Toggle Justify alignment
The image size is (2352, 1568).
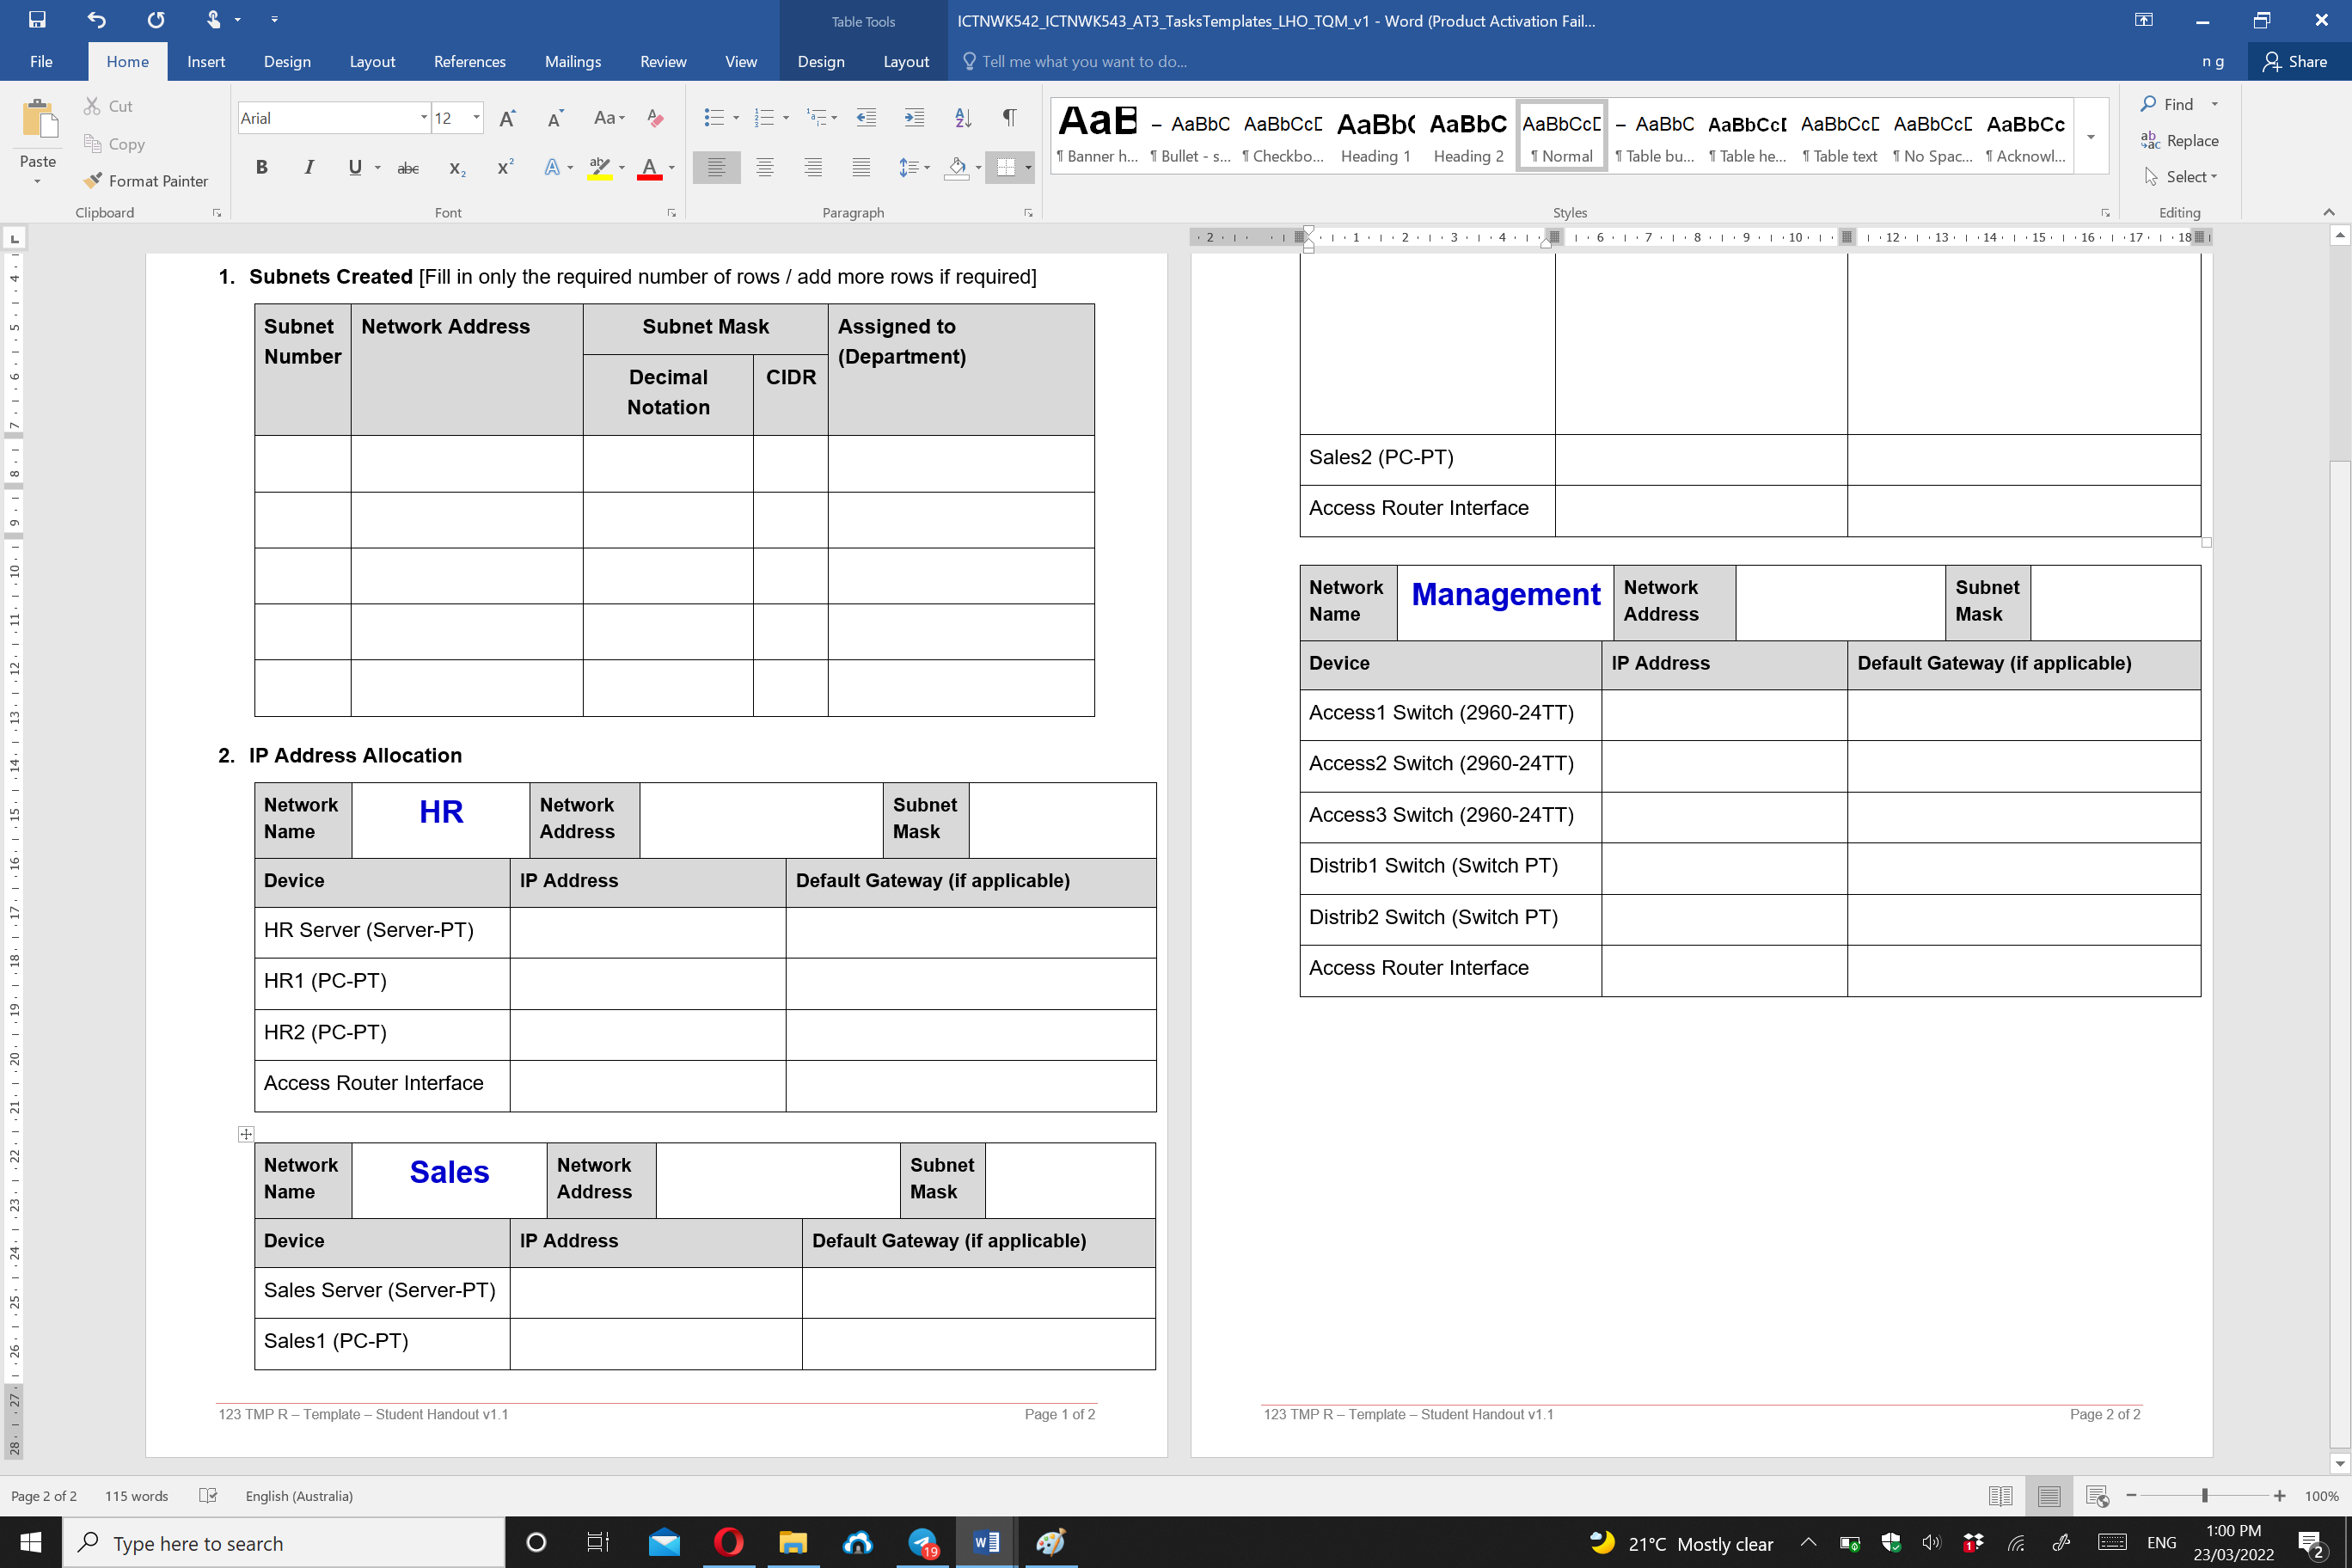click(x=861, y=168)
